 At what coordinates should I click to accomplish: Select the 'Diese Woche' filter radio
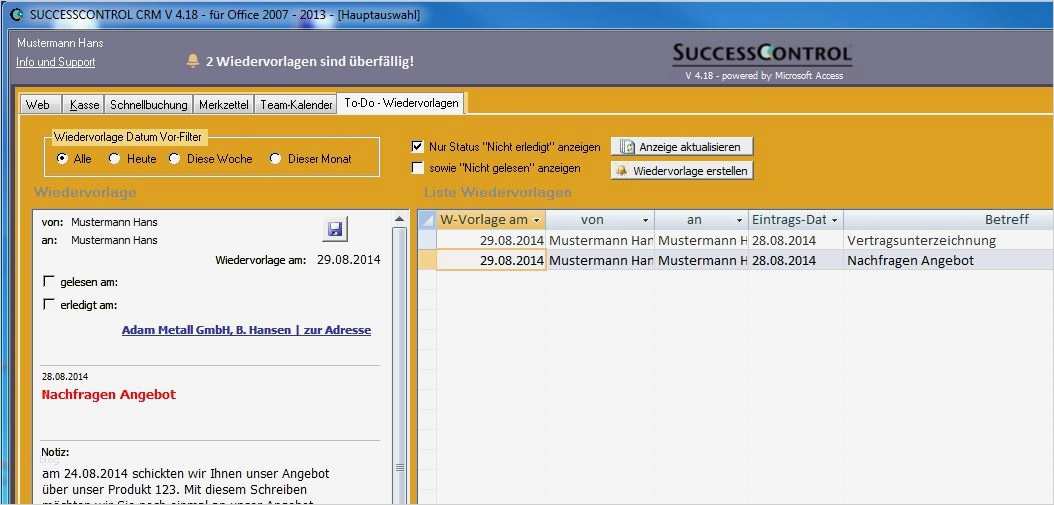coord(174,159)
